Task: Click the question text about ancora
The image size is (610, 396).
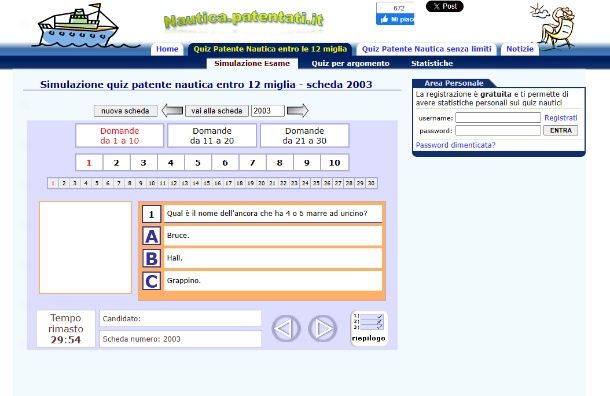Action: (x=273, y=214)
